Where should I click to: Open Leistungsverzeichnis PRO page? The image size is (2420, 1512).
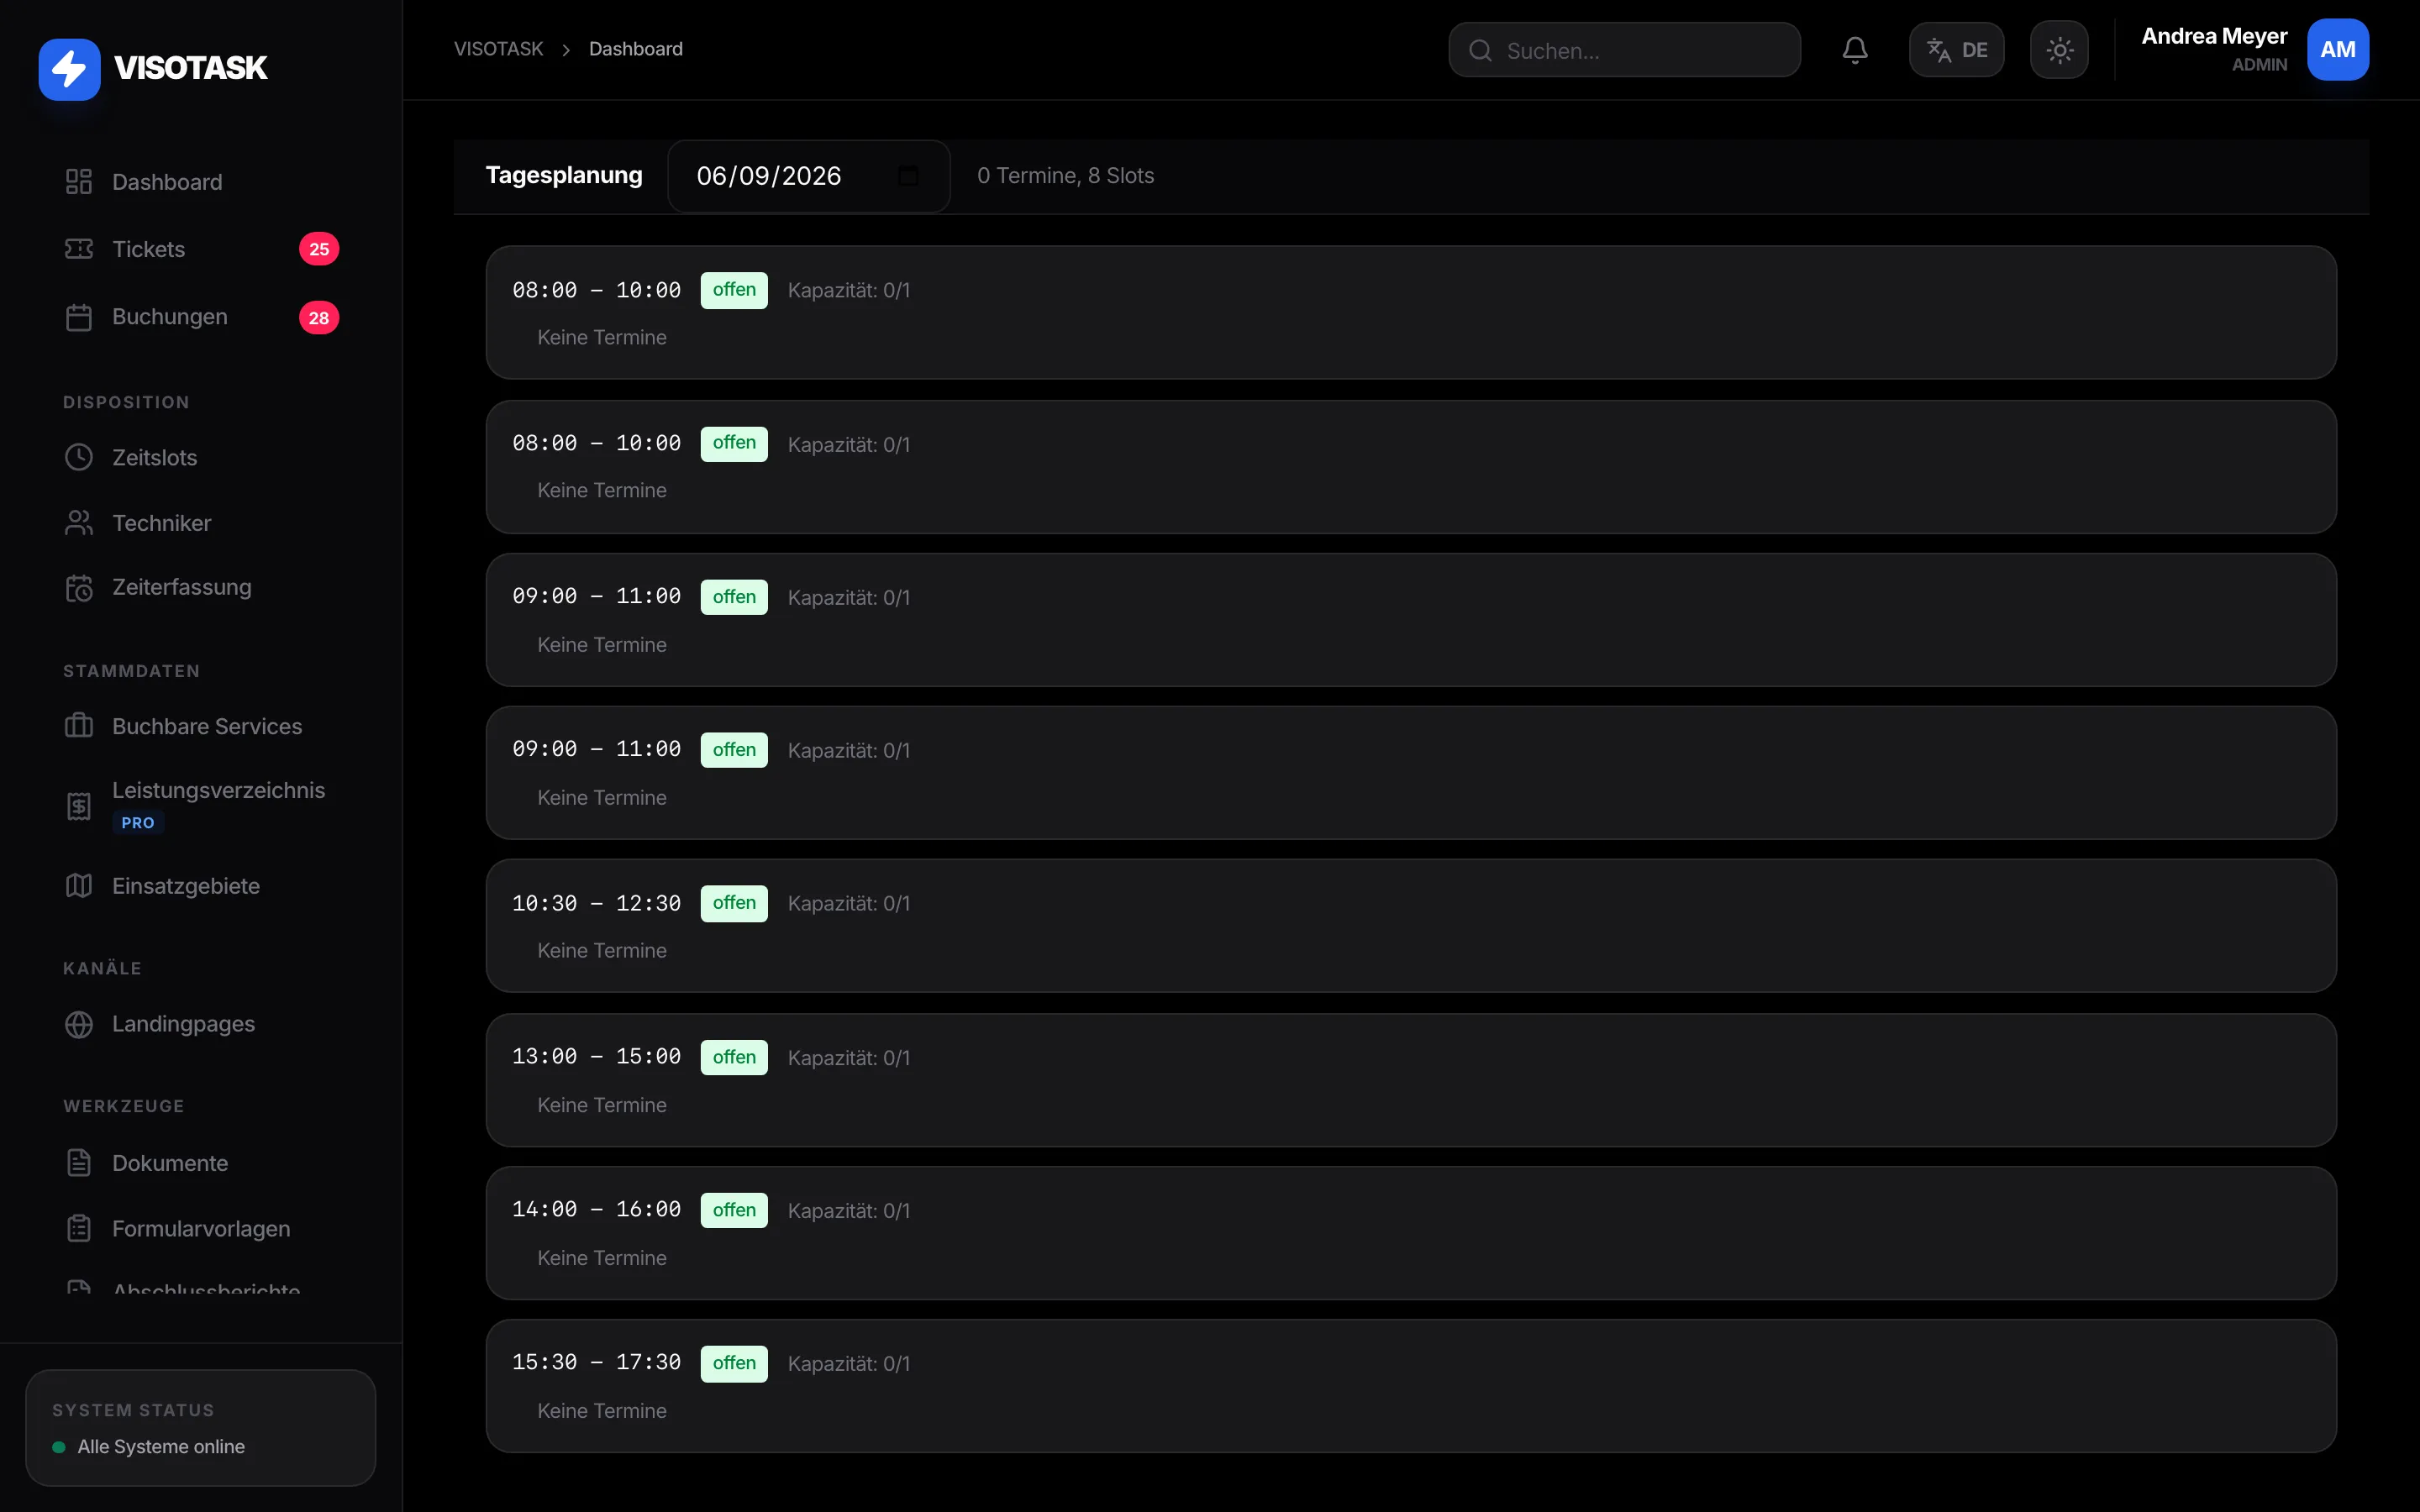pos(201,806)
